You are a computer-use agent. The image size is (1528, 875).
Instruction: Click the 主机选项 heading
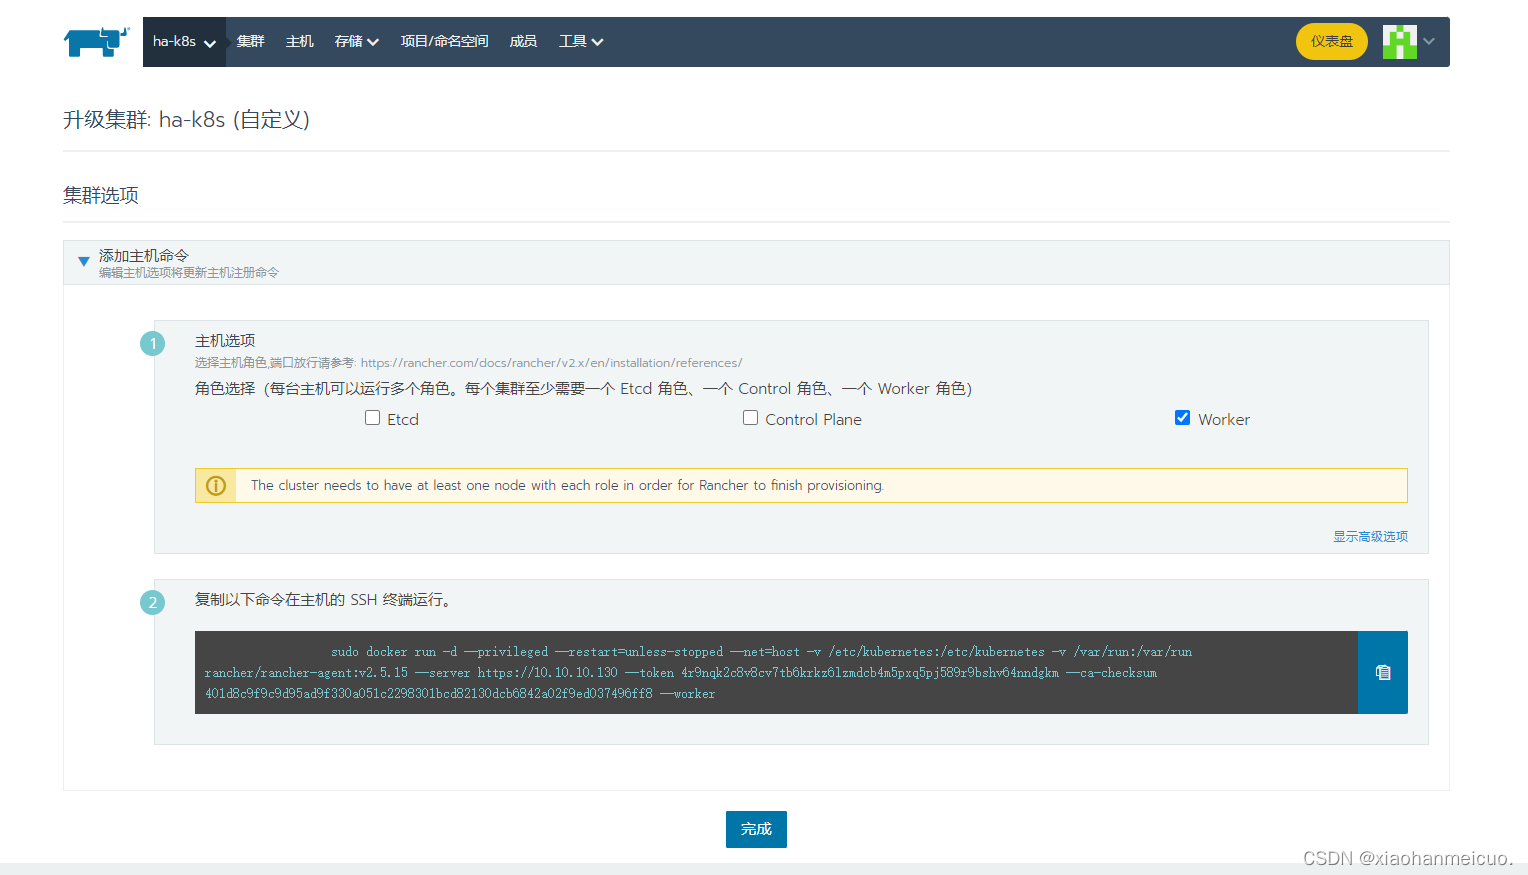tap(225, 341)
